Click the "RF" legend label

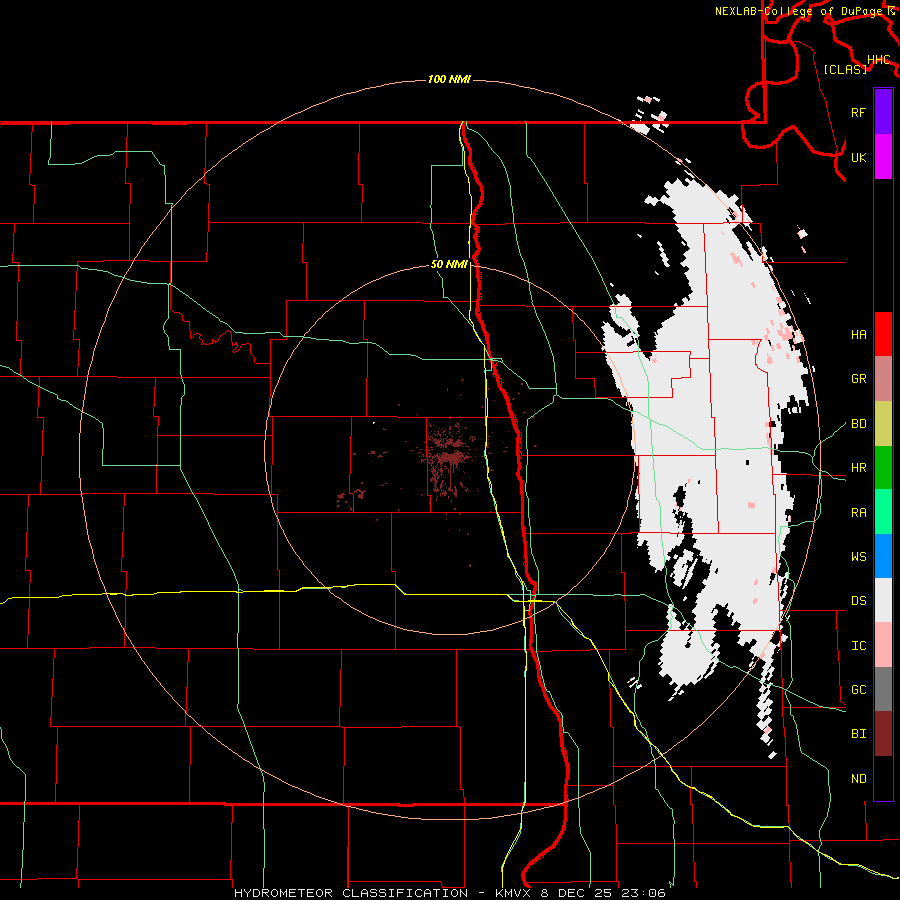pos(858,112)
